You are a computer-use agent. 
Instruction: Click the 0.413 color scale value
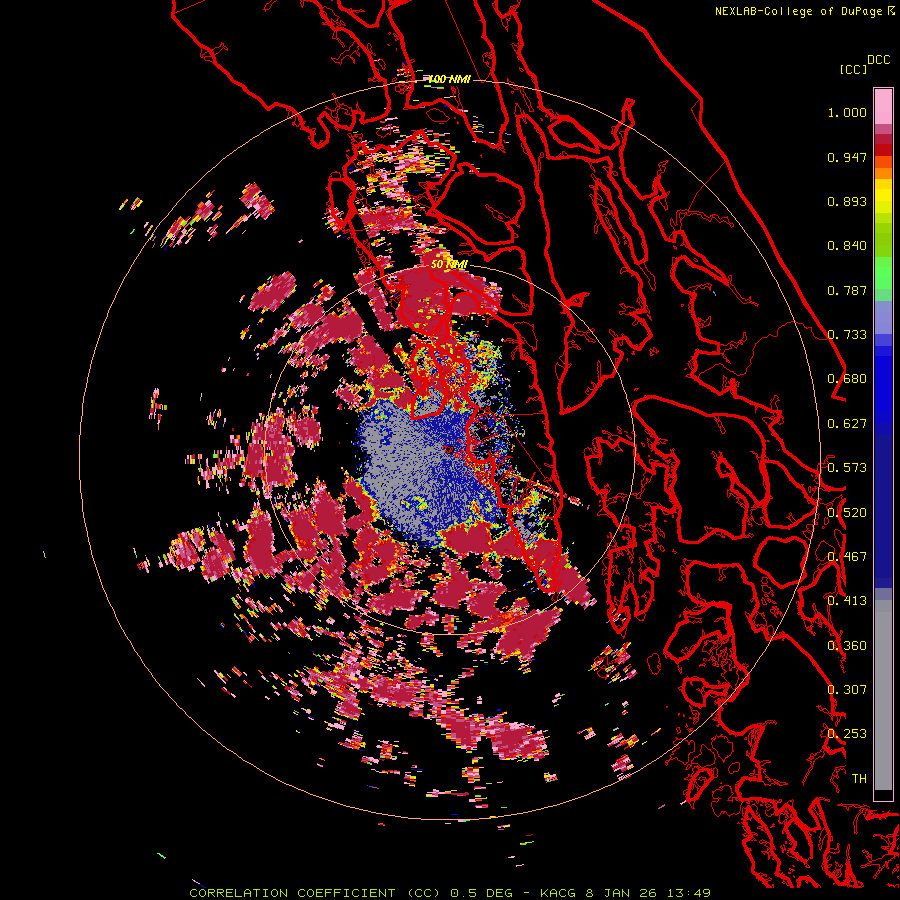tap(847, 601)
